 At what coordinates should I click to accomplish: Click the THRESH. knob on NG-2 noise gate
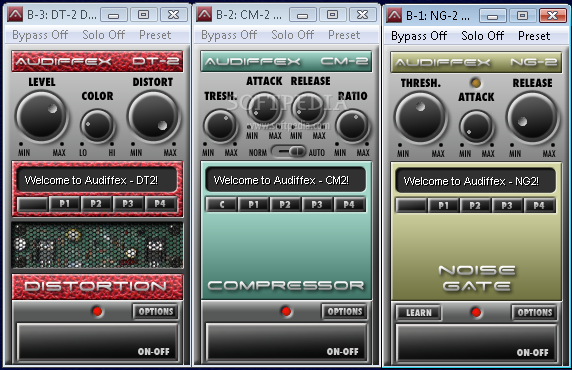click(x=421, y=117)
